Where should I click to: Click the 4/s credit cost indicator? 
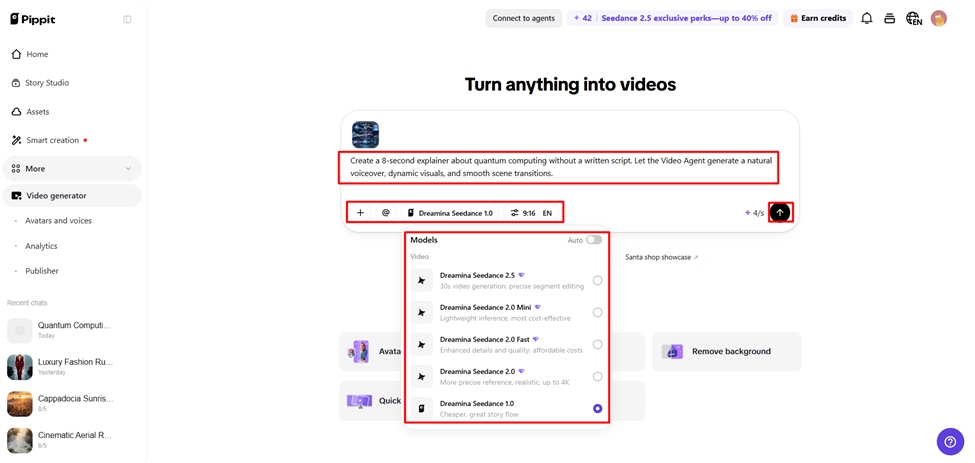[x=754, y=213]
